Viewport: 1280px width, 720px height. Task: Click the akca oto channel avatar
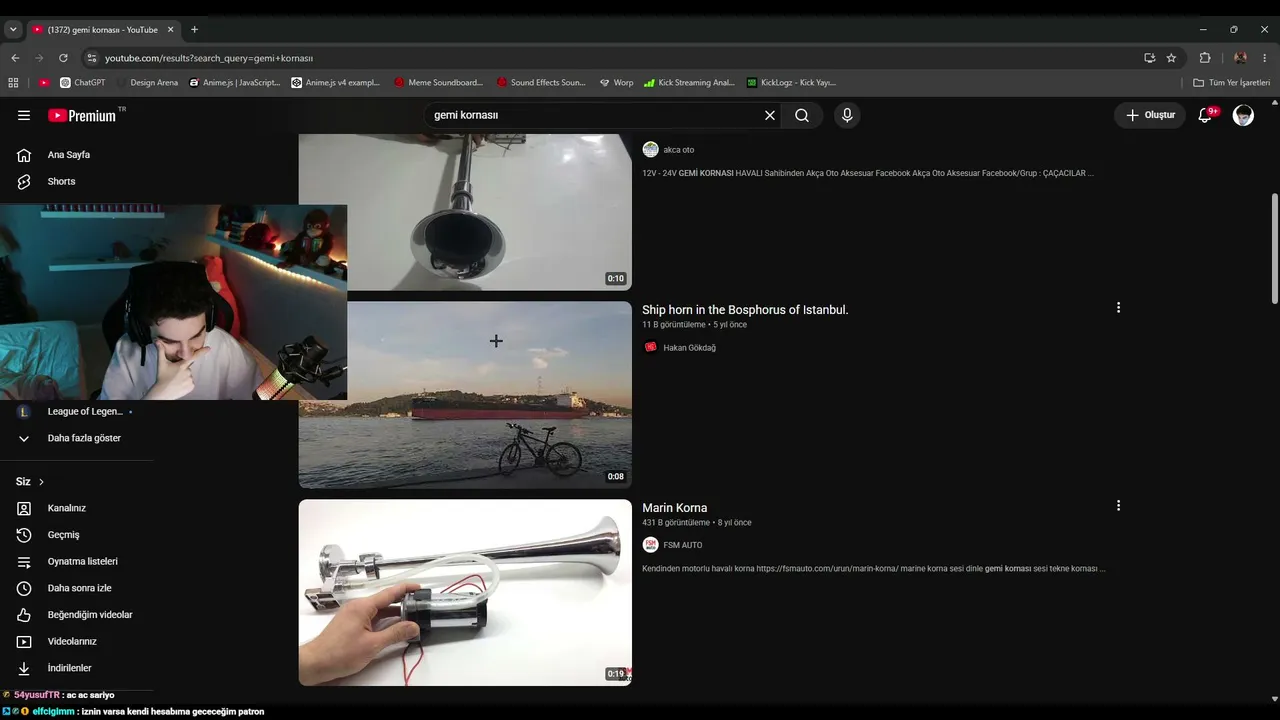click(x=650, y=149)
